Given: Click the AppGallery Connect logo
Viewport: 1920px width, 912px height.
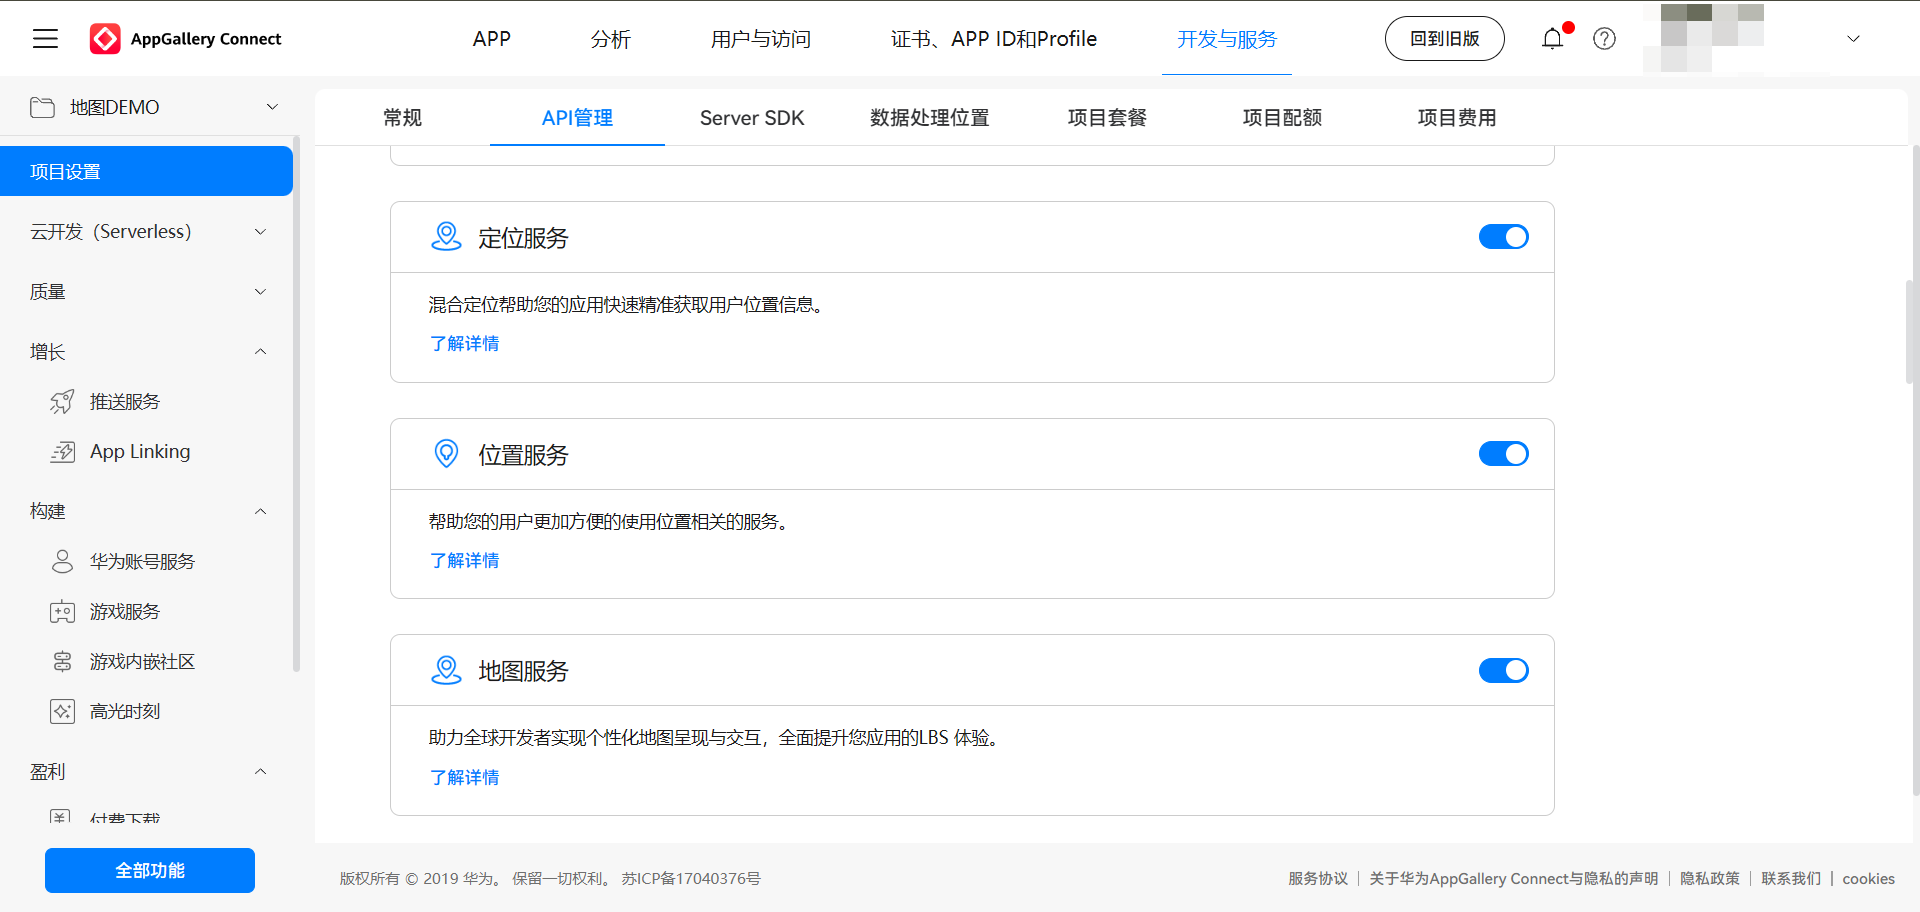Looking at the screenshot, I should (186, 39).
